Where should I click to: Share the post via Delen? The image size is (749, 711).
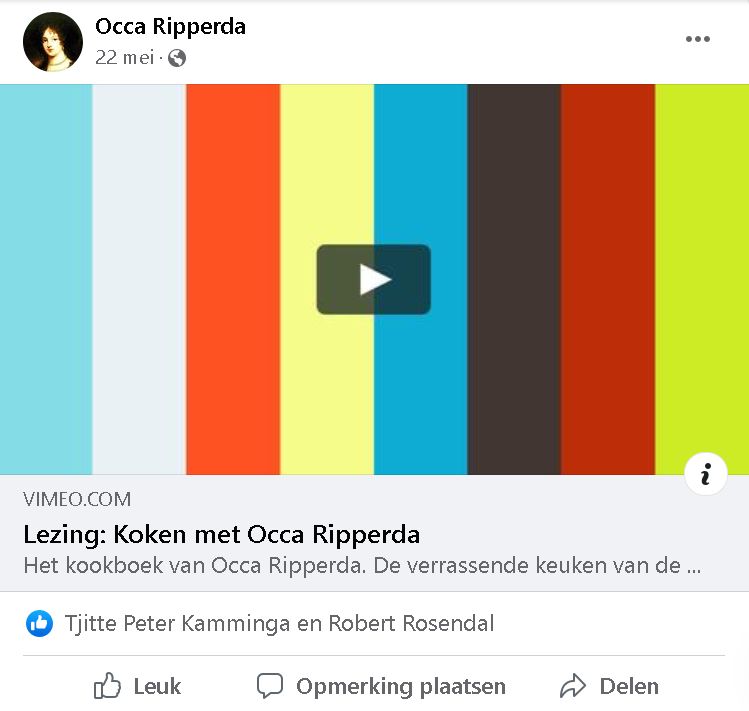[609, 686]
